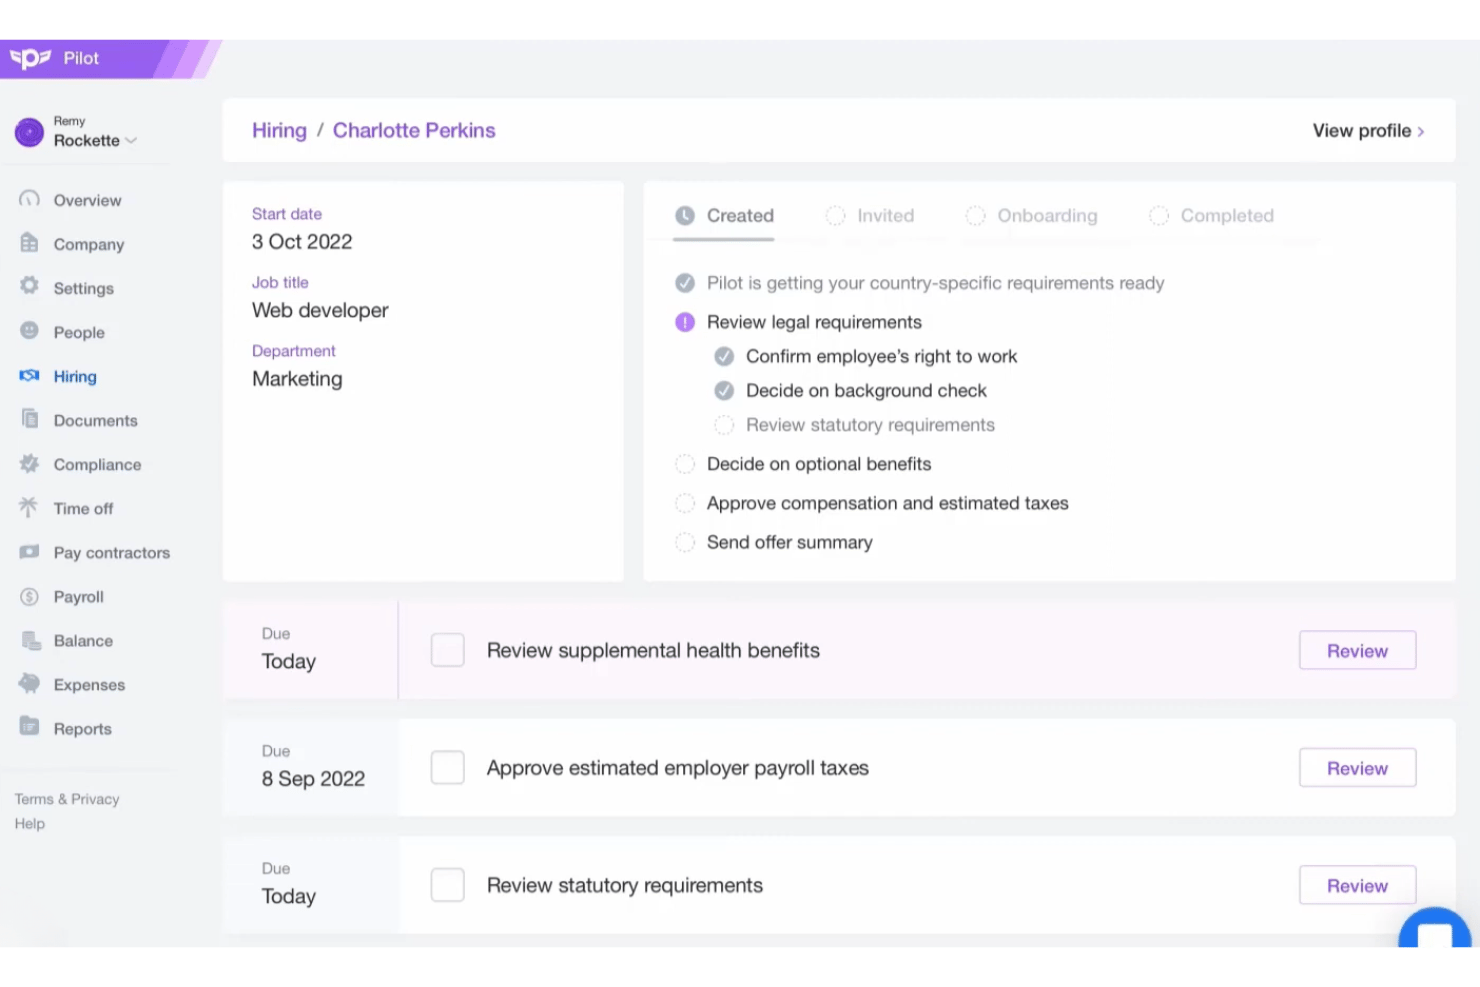Check the Review supplemental health benefits box
1480x987 pixels.
pyautogui.click(x=447, y=650)
